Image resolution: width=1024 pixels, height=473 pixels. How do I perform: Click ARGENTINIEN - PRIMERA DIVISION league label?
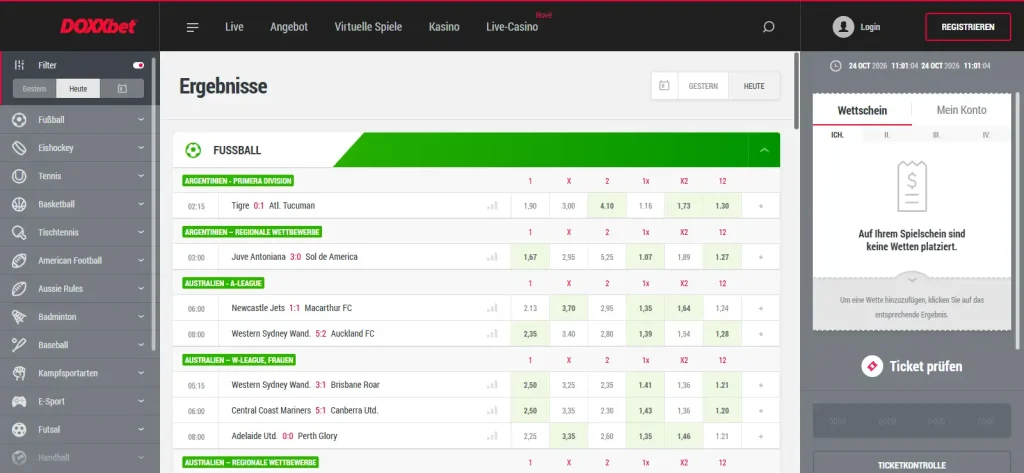tap(238, 181)
